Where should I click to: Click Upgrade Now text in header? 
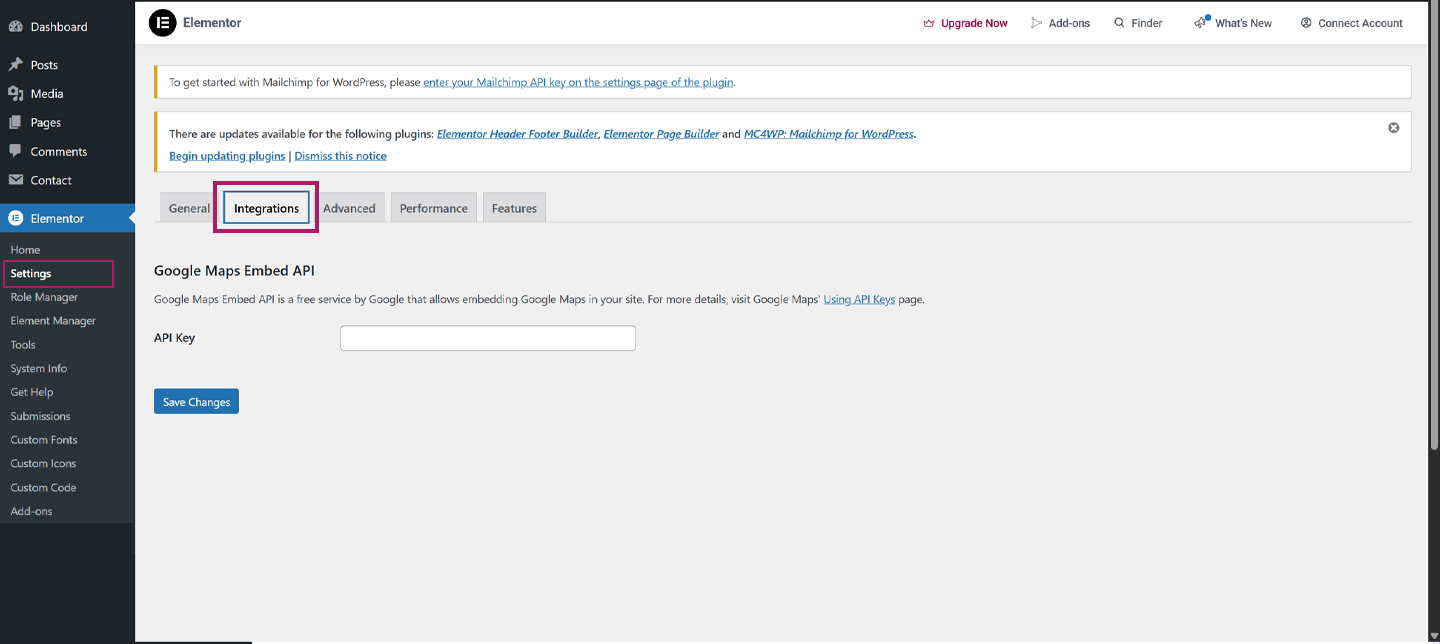tap(974, 23)
